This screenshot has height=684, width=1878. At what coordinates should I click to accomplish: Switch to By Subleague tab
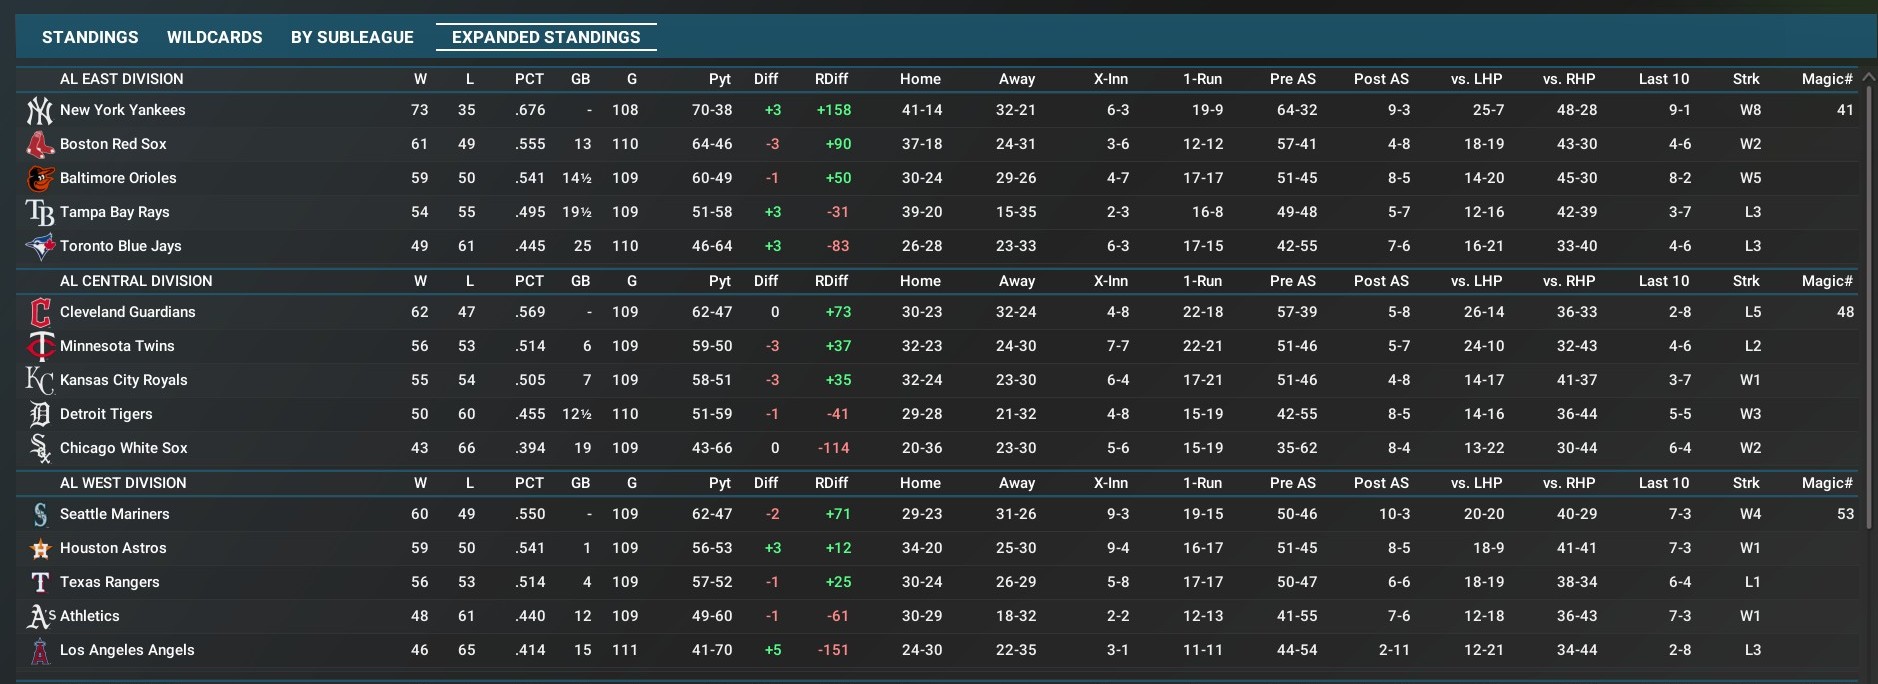[x=352, y=37]
